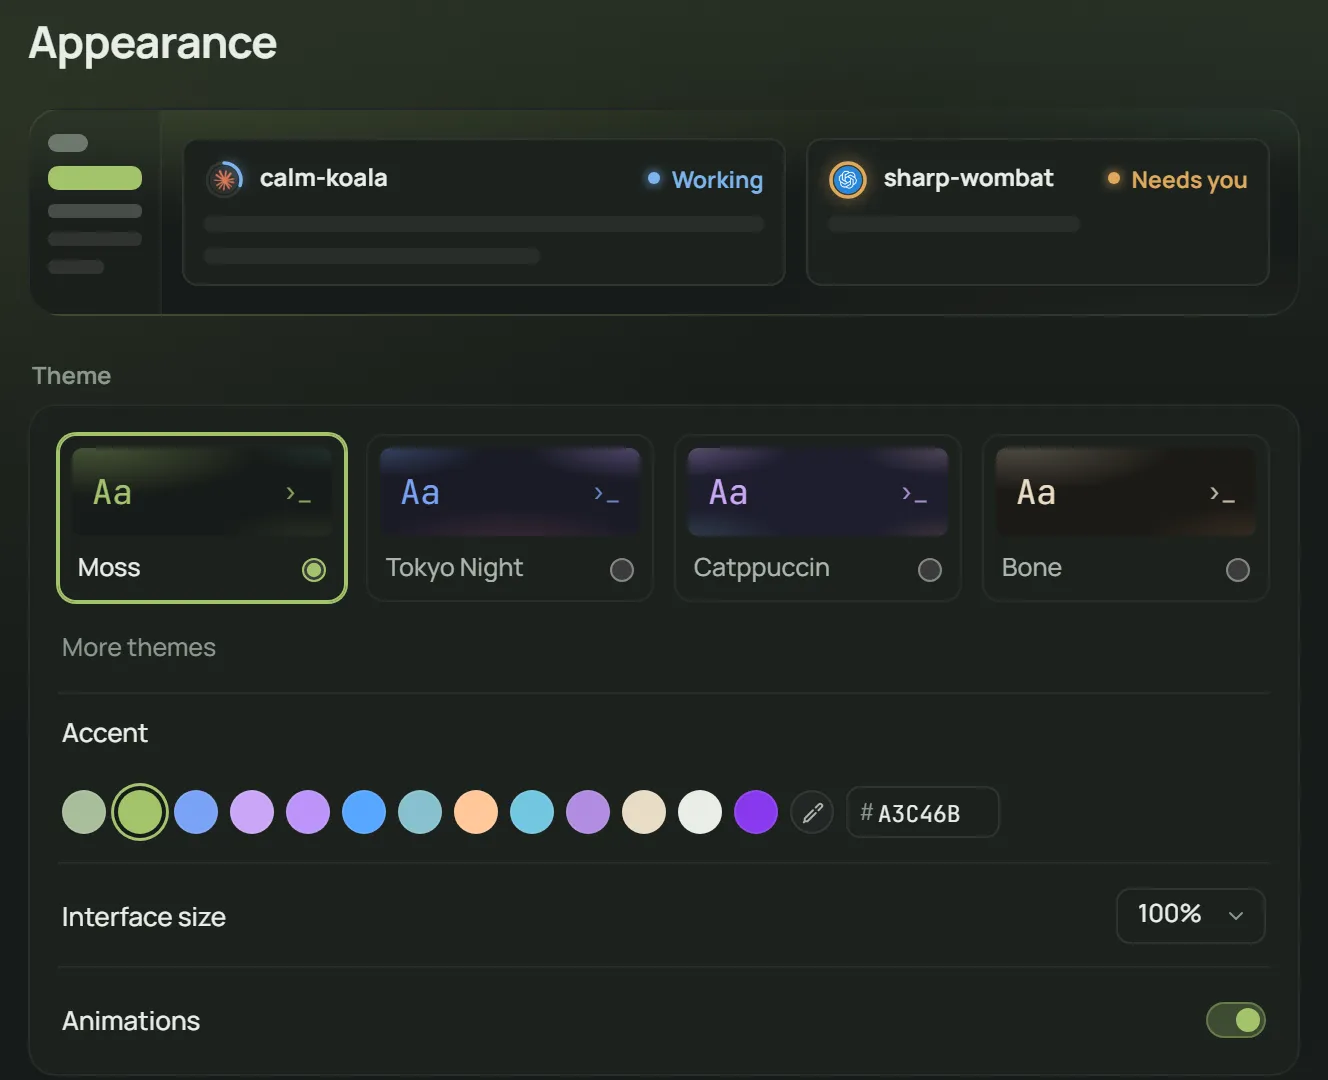Choose the muted sage green accent swatch
1328x1080 pixels.
pyautogui.click(x=84, y=812)
